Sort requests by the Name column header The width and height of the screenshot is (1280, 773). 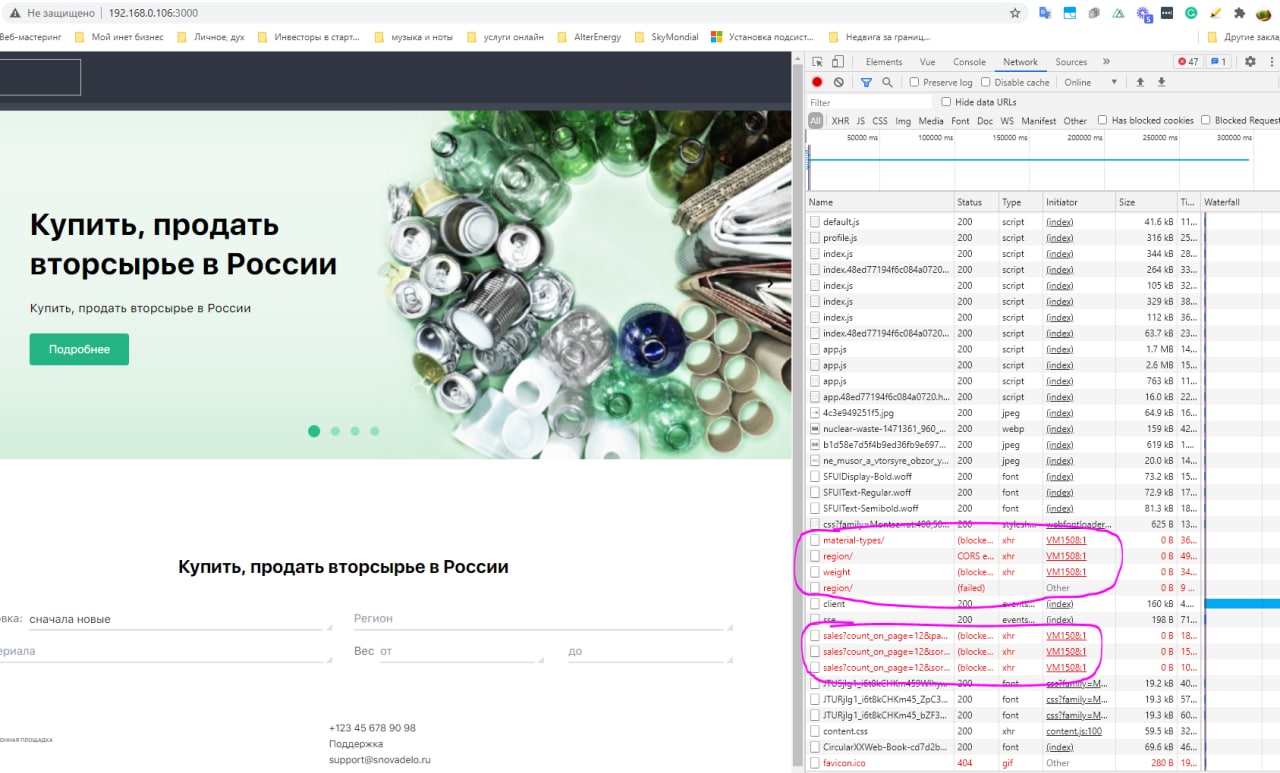tap(880, 202)
